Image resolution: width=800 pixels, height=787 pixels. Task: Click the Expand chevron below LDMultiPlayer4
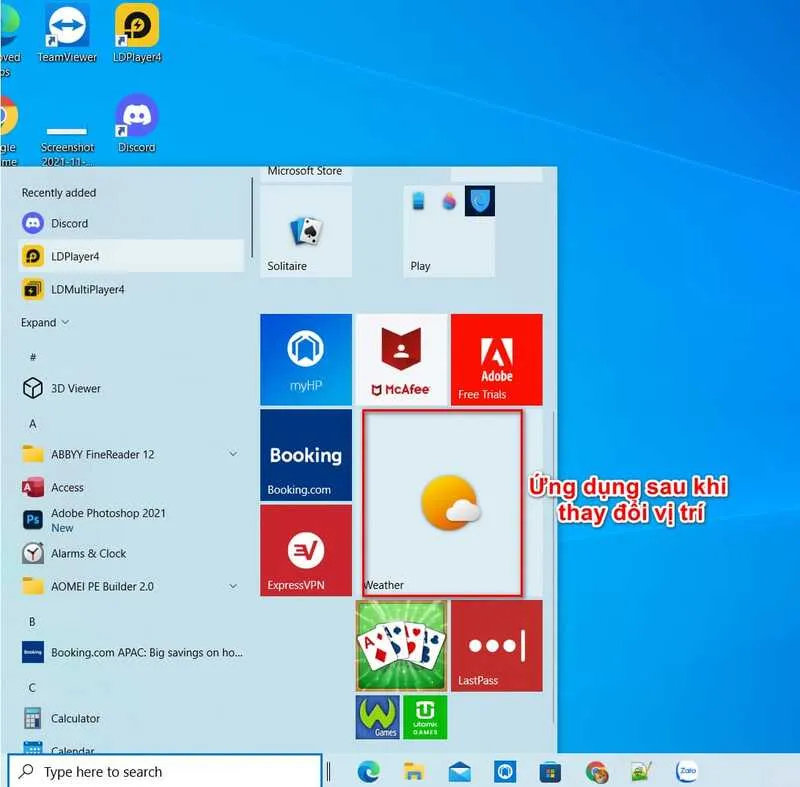tap(43, 322)
